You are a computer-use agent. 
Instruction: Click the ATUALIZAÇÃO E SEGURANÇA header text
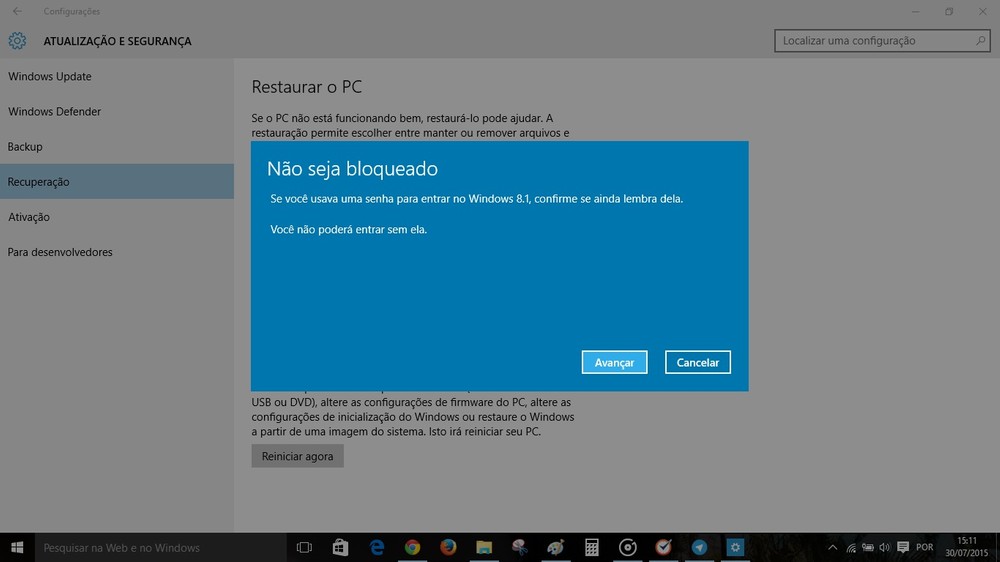[x=117, y=41]
